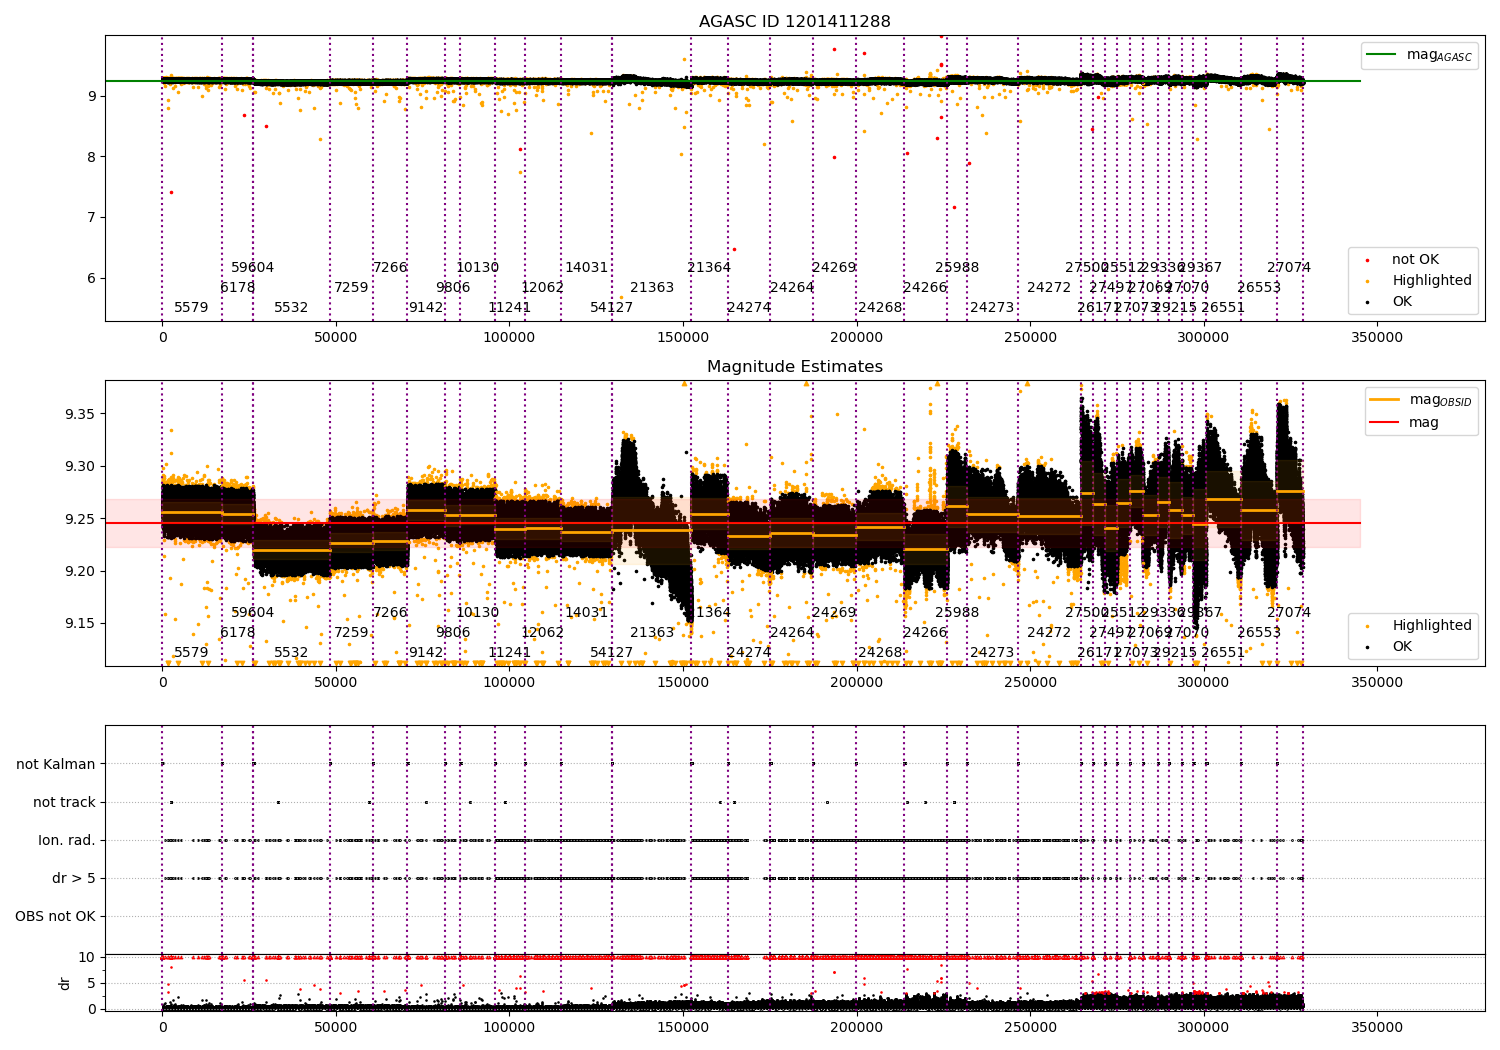1500x1050 pixels.
Task: Click the 'AGASC ID 1201411288' plot title
Action: coord(795,22)
